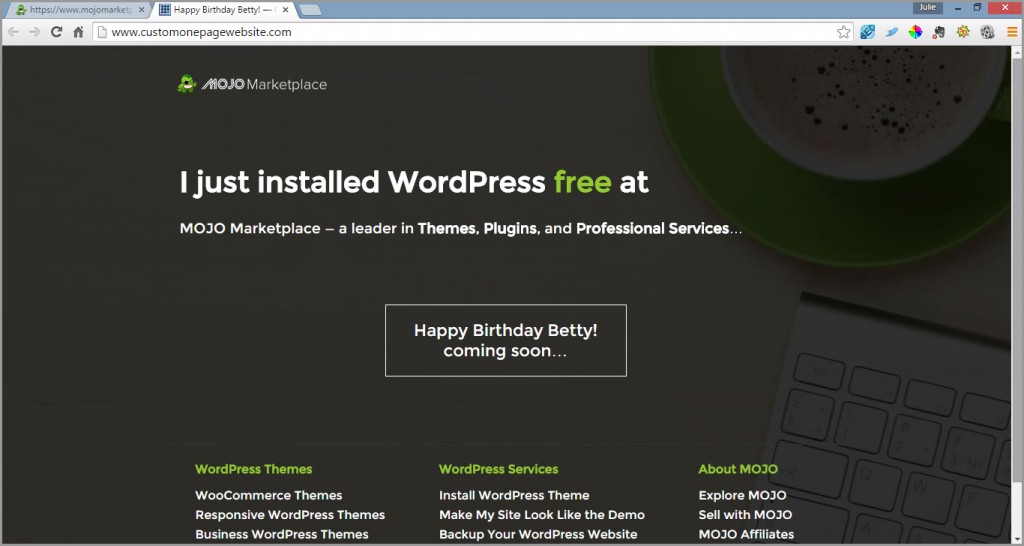The width and height of the screenshot is (1024, 546).
Task: Close the Happy Birthday Betty tab
Action: pos(285,10)
